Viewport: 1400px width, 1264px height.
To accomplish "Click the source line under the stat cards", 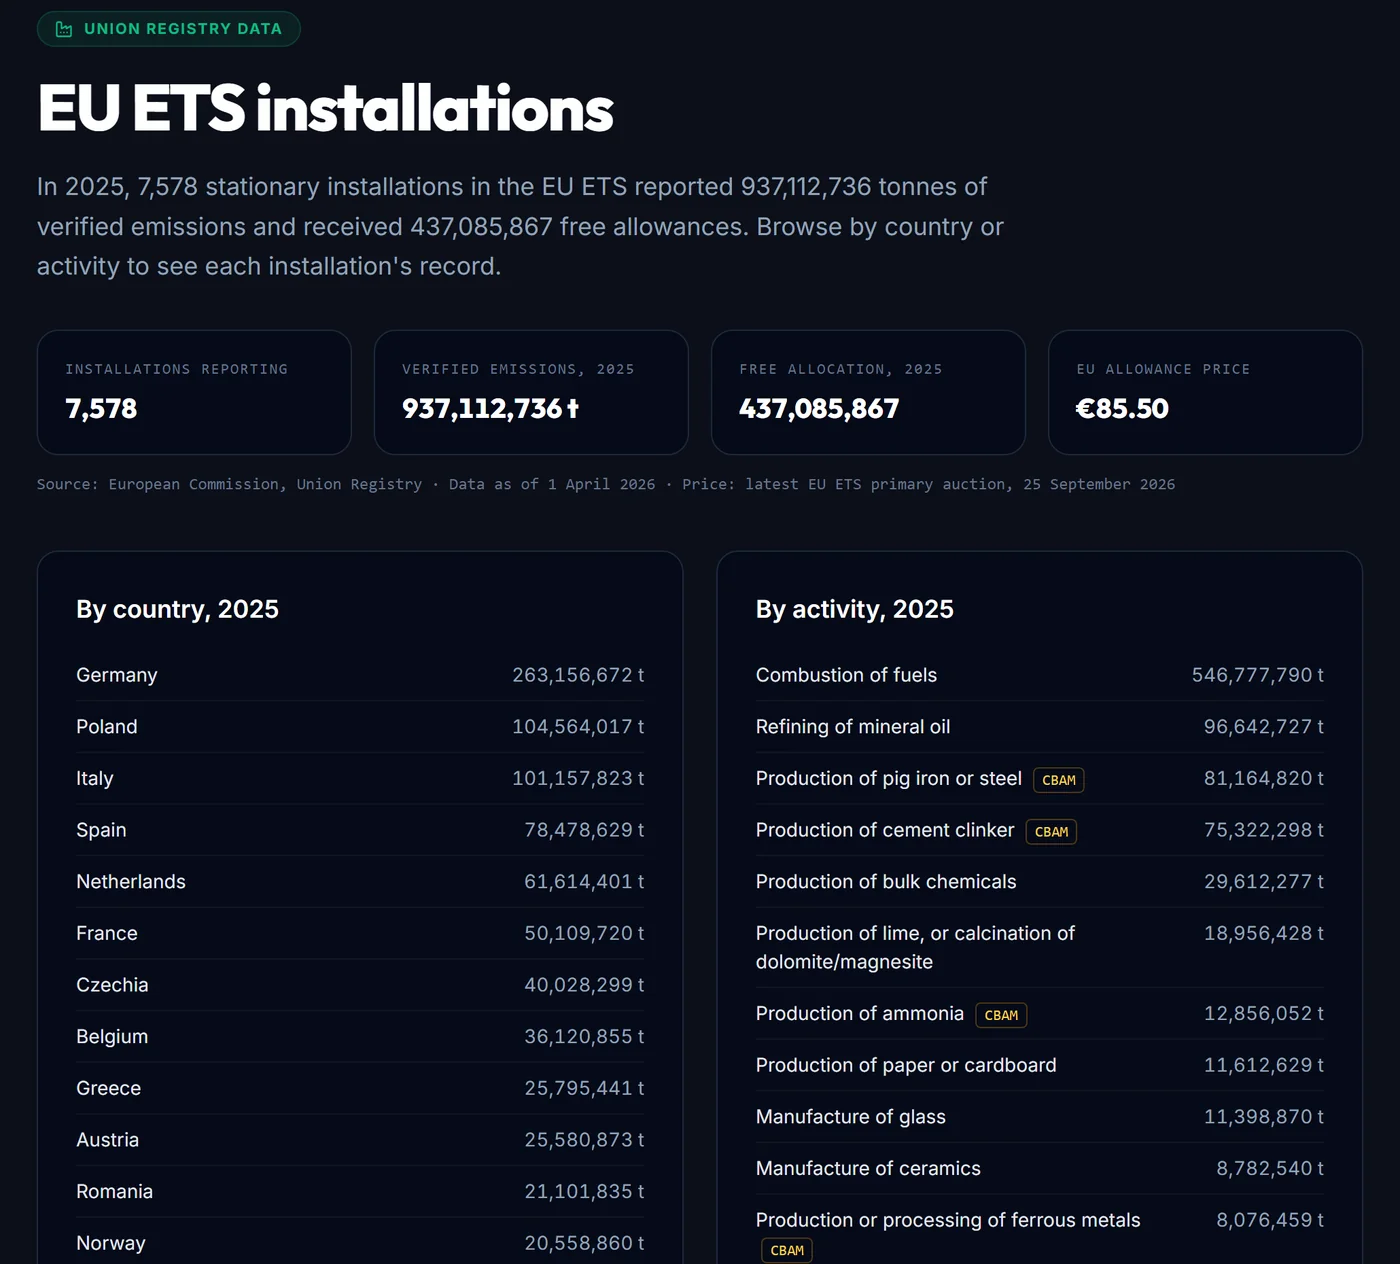I will (x=606, y=484).
